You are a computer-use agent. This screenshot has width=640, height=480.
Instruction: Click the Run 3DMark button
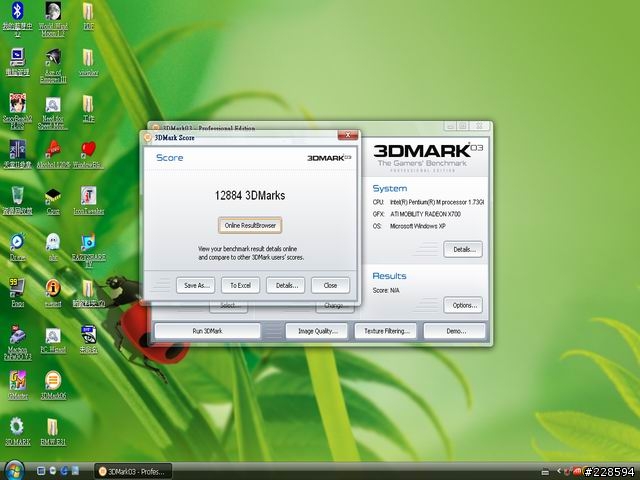coord(207,331)
